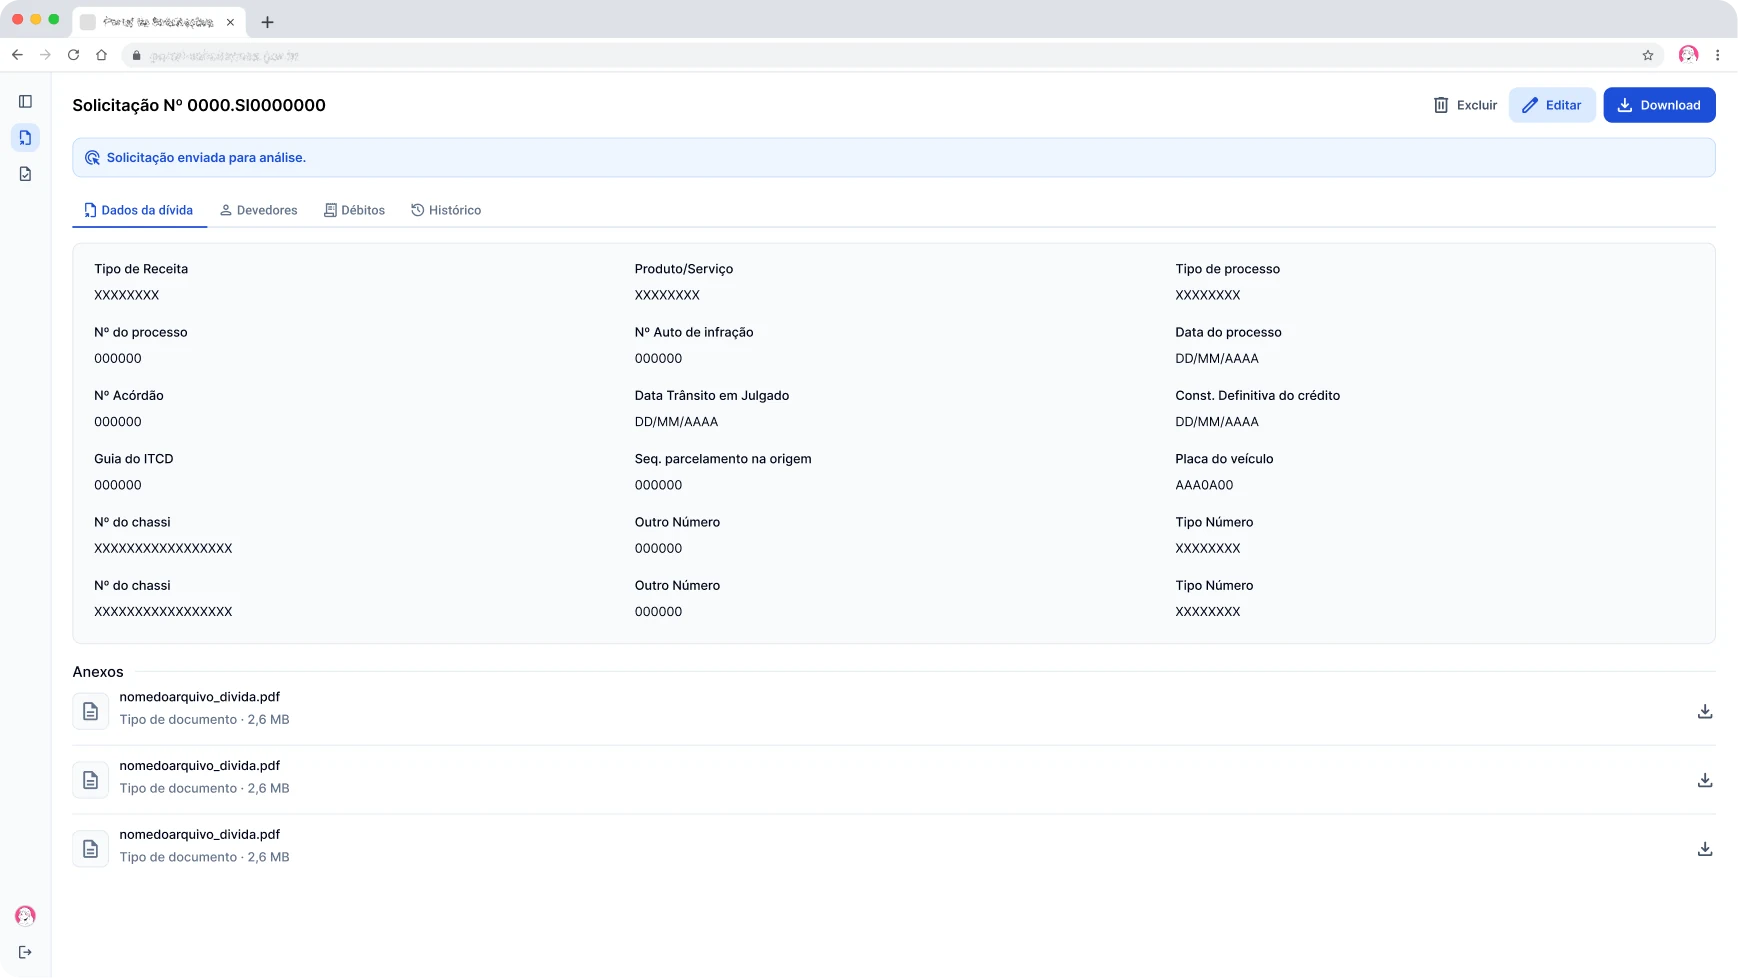
Task: Open the browser profile avatar
Action: (1689, 55)
